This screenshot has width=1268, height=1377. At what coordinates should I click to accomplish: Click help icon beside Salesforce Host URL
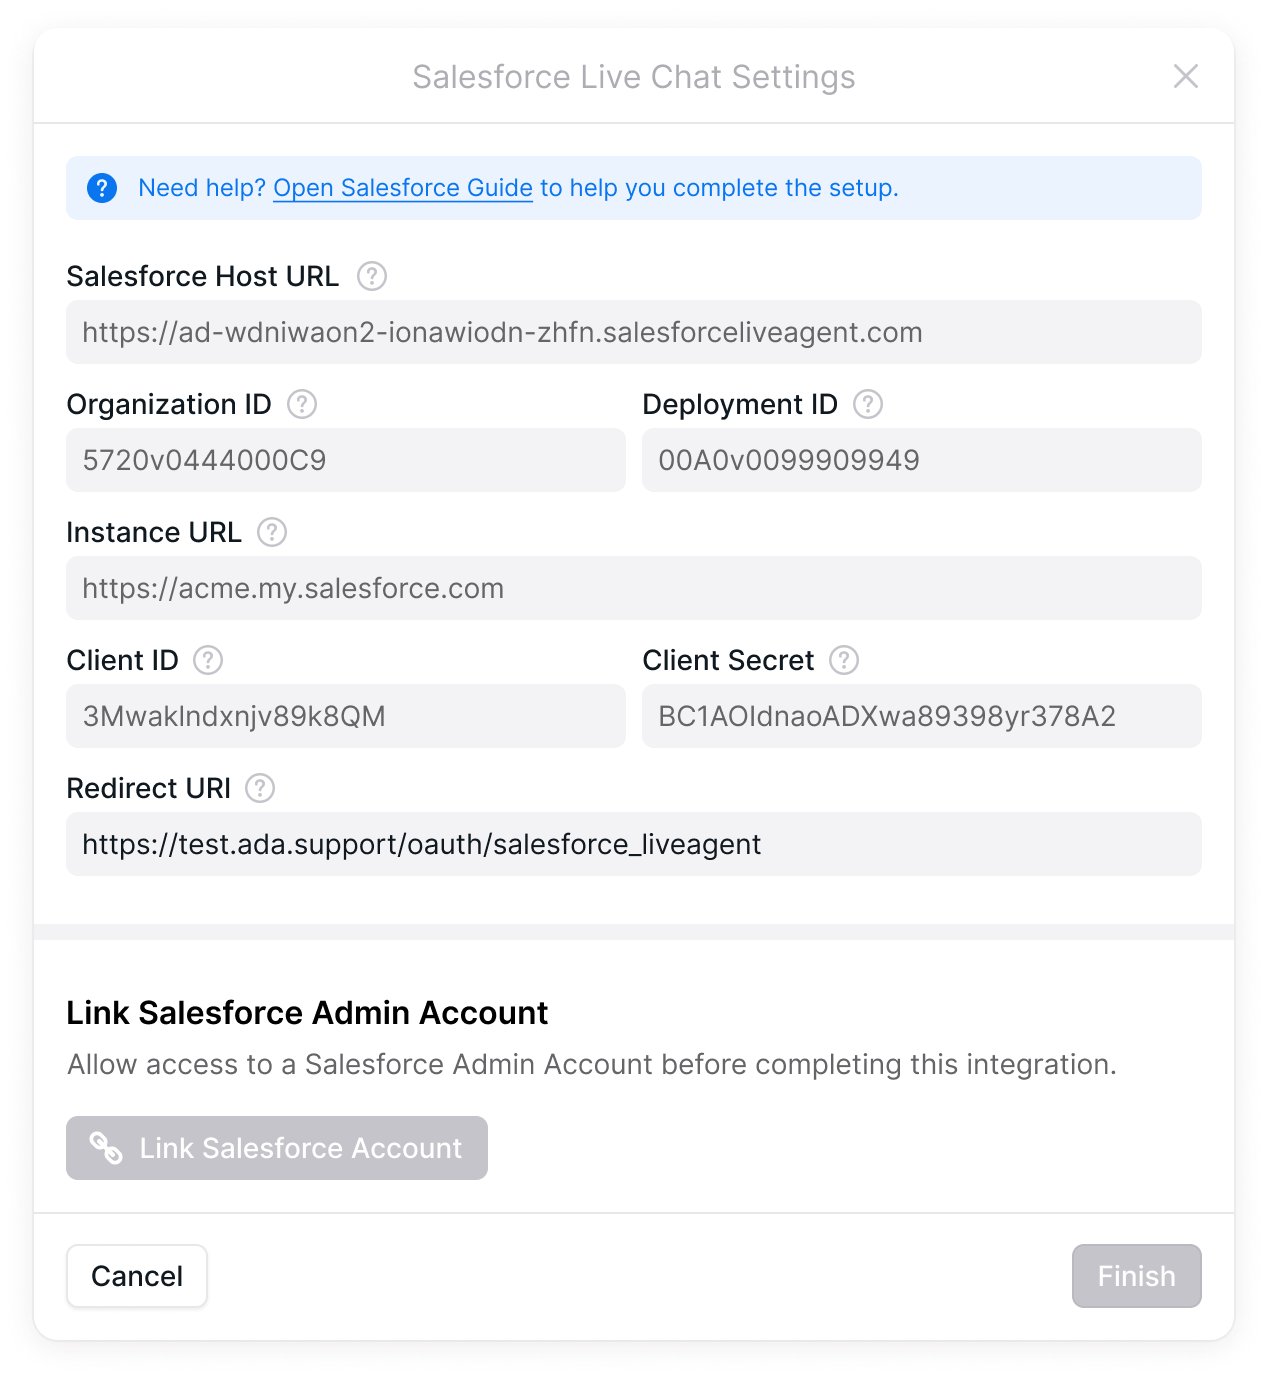tap(372, 276)
